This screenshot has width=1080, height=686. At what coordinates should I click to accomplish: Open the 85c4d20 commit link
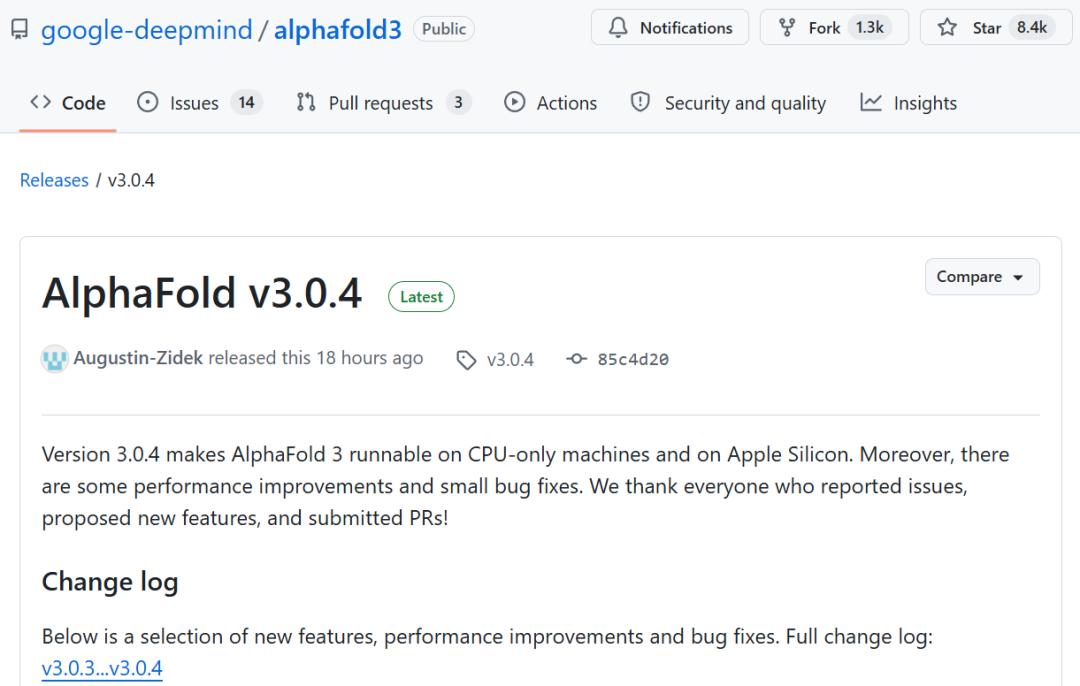(x=633, y=360)
